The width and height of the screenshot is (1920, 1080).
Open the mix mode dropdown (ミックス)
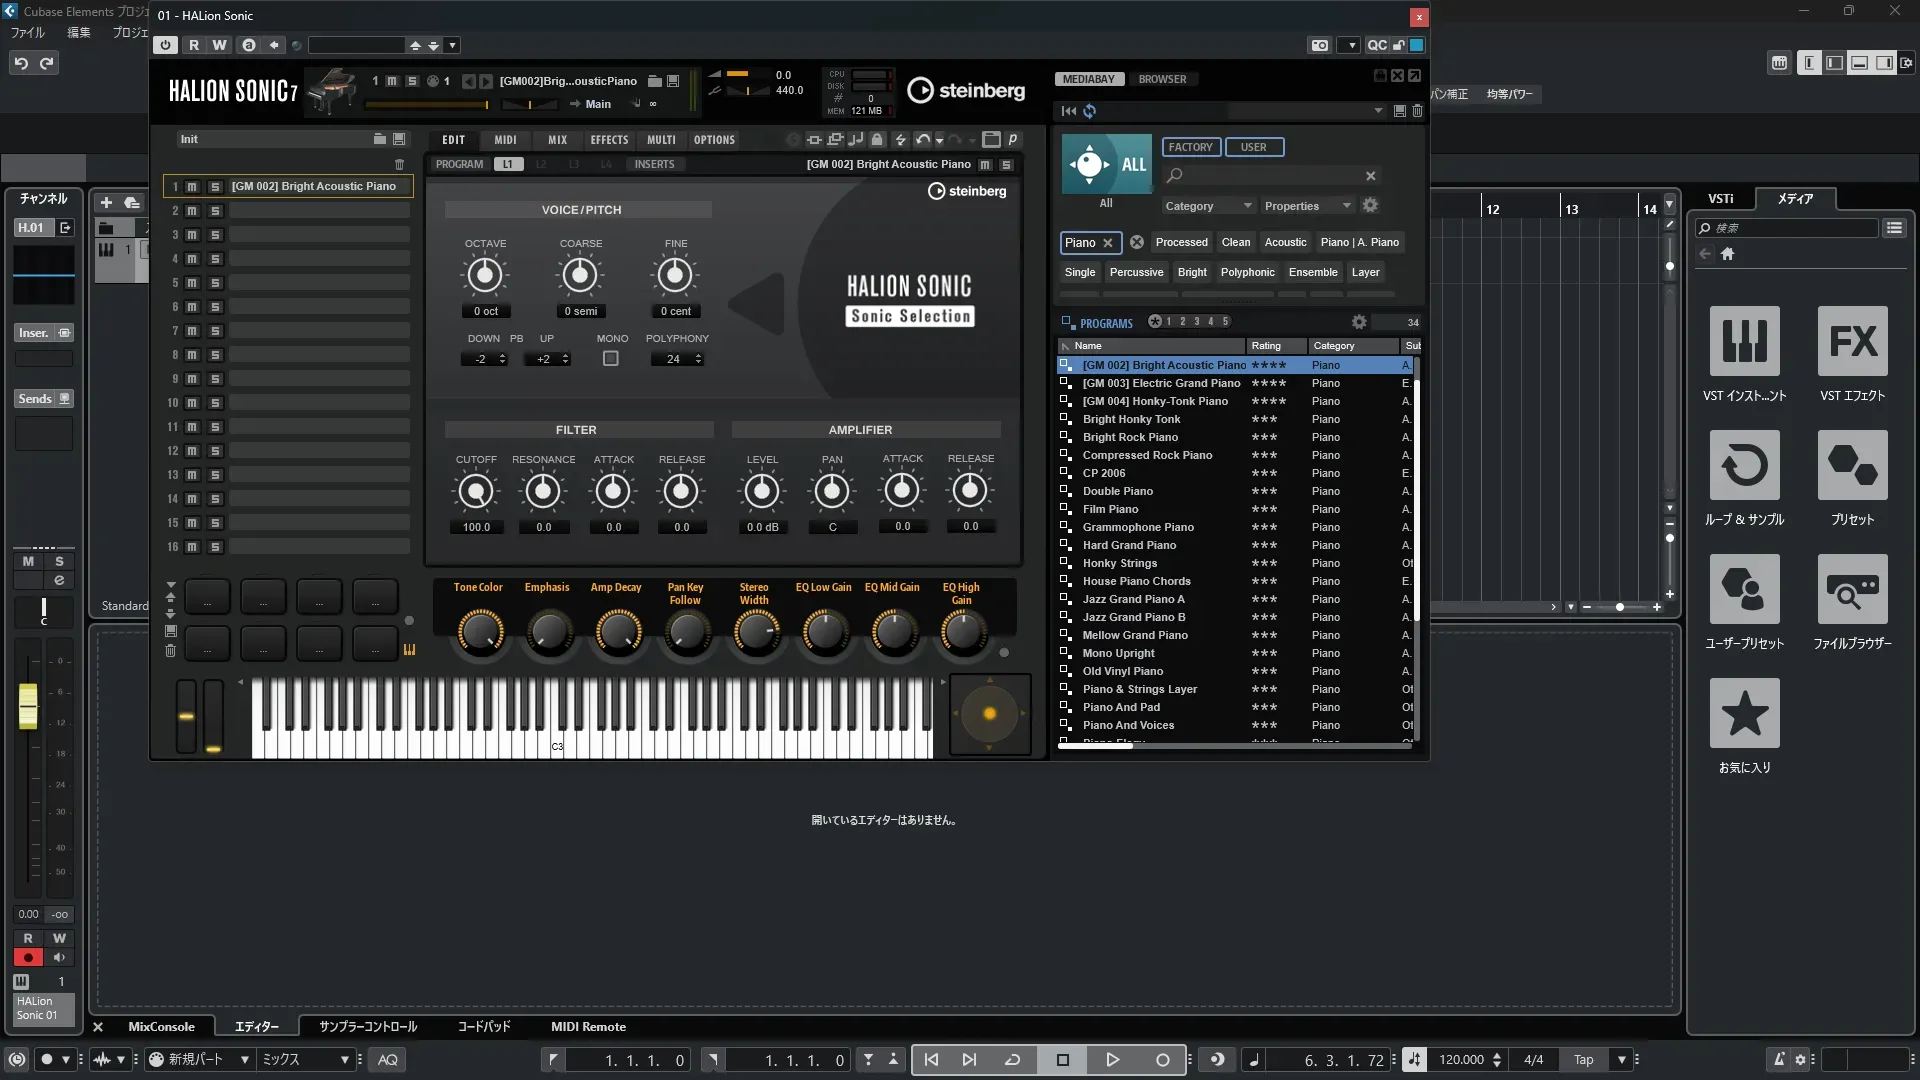point(306,1060)
